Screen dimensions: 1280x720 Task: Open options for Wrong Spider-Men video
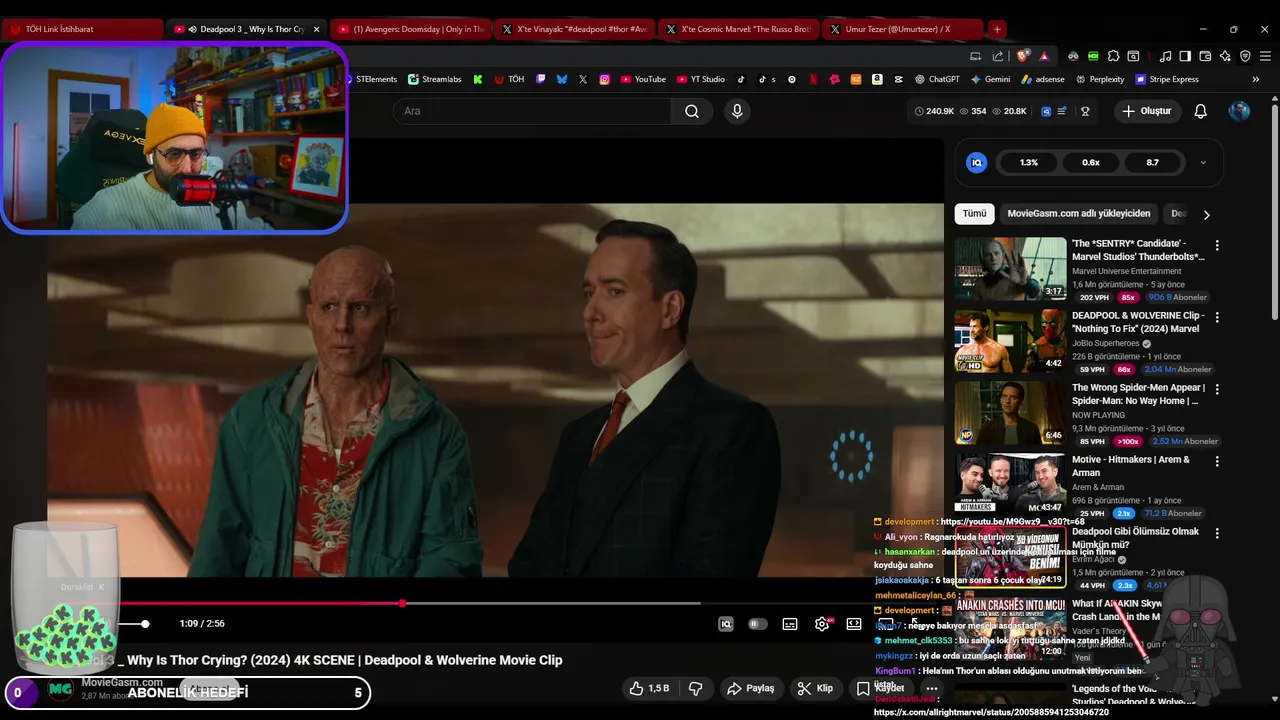pyautogui.click(x=1217, y=389)
